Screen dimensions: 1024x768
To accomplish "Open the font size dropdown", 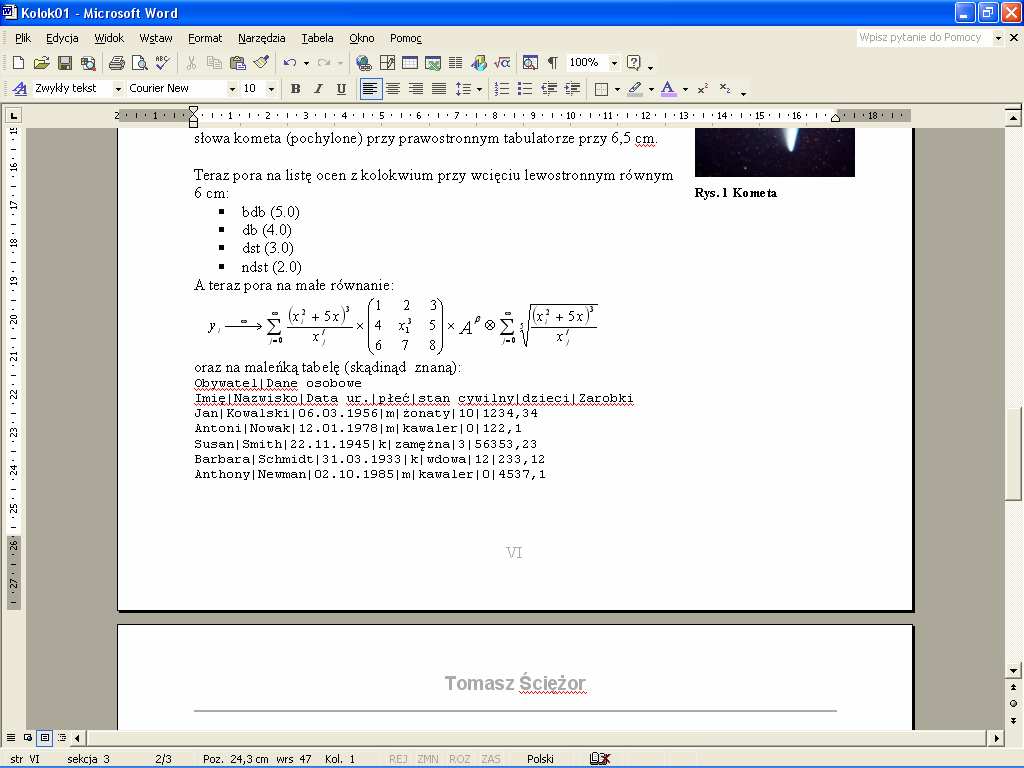I will [271, 88].
